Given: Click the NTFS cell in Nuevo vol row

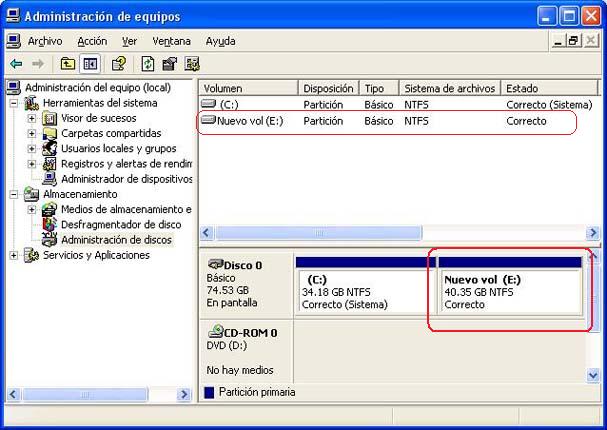Looking at the screenshot, I should [416, 121].
